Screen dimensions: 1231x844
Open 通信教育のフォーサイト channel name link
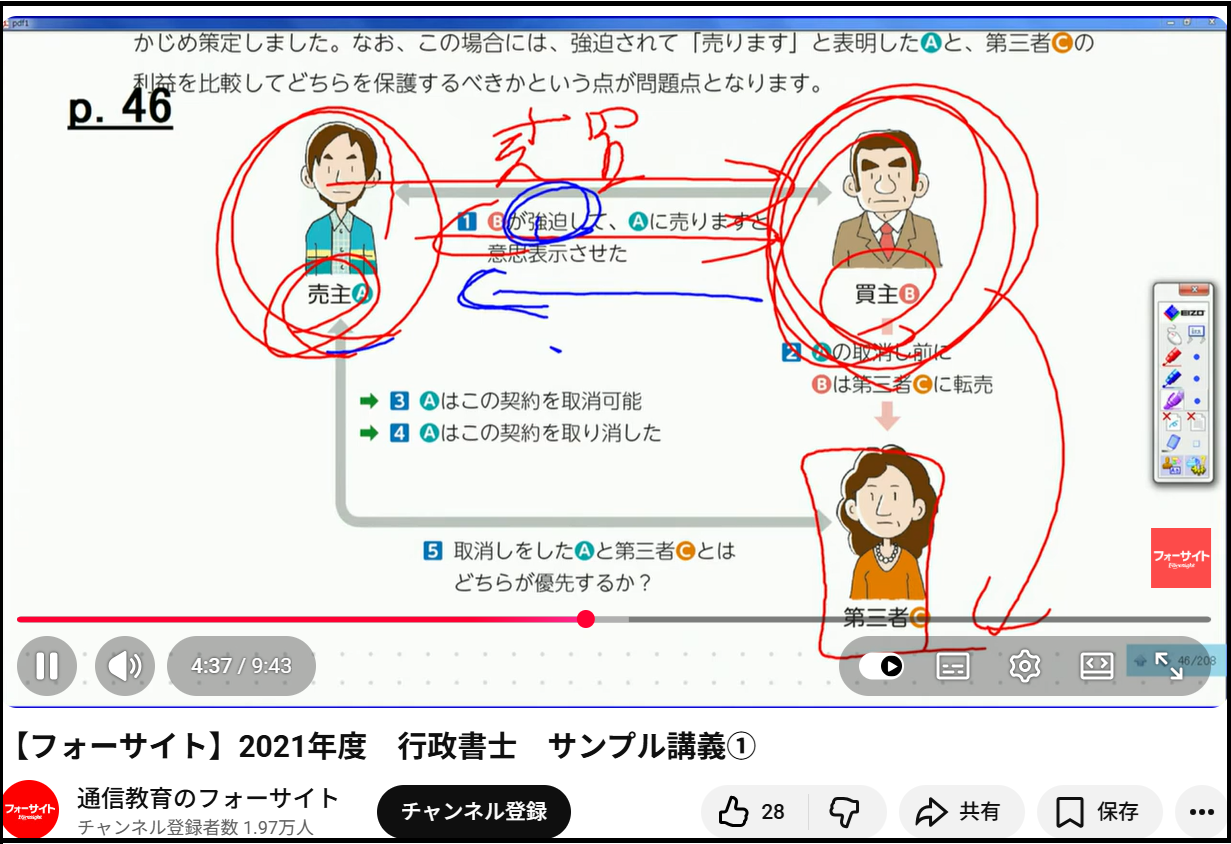208,798
